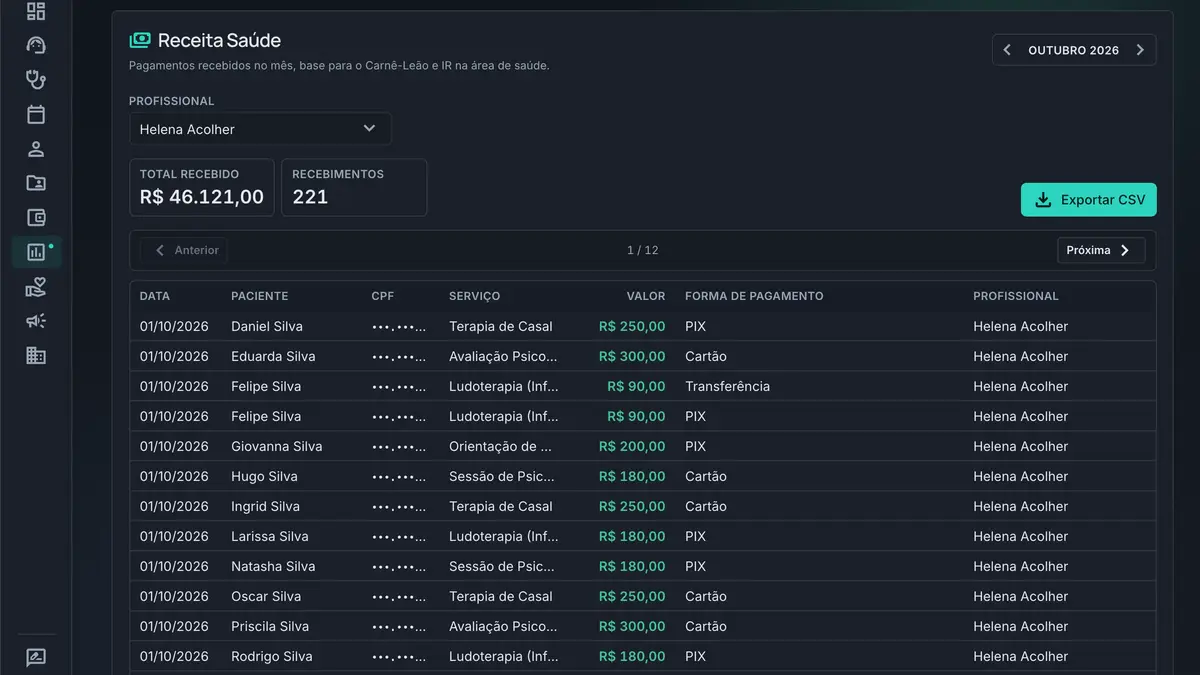Open the calendar icon in sidebar

(x=36, y=114)
